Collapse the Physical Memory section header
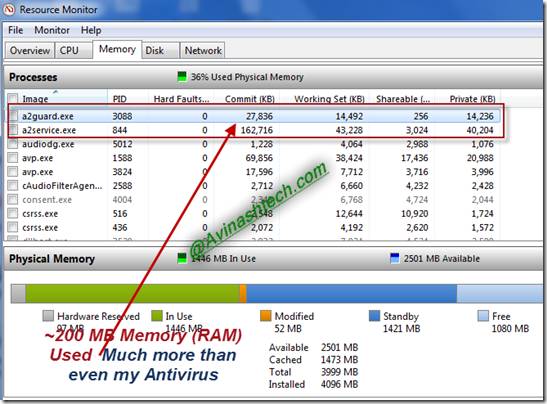Screen dimensions: 547x404 (274, 259)
